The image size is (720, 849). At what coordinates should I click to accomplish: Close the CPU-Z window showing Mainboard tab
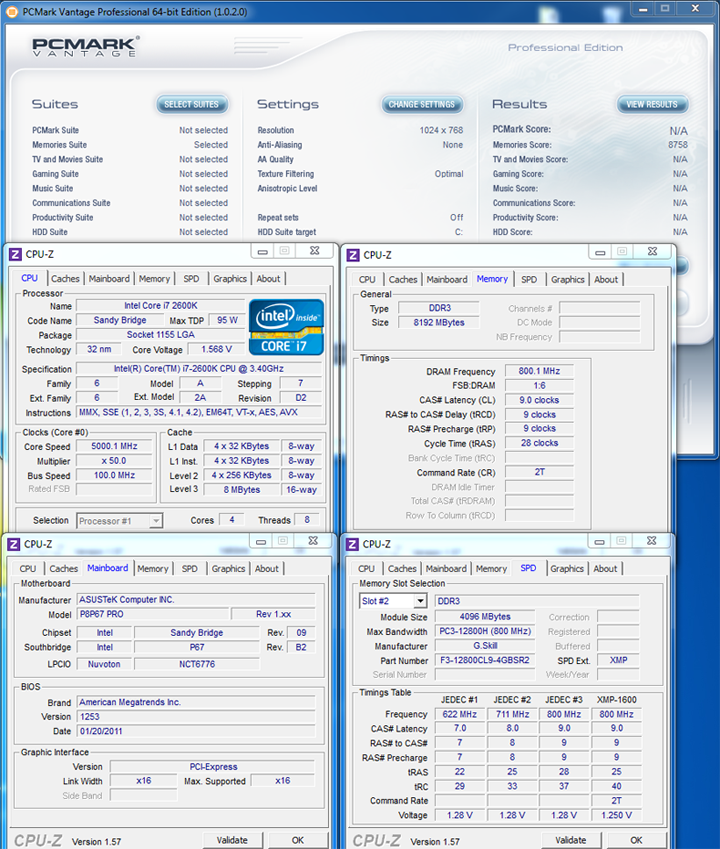pyautogui.click(x=313, y=541)
